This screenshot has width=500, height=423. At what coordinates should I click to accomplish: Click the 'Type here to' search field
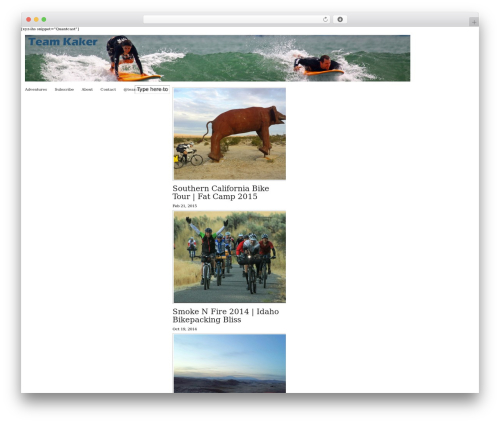pos(152,89)
